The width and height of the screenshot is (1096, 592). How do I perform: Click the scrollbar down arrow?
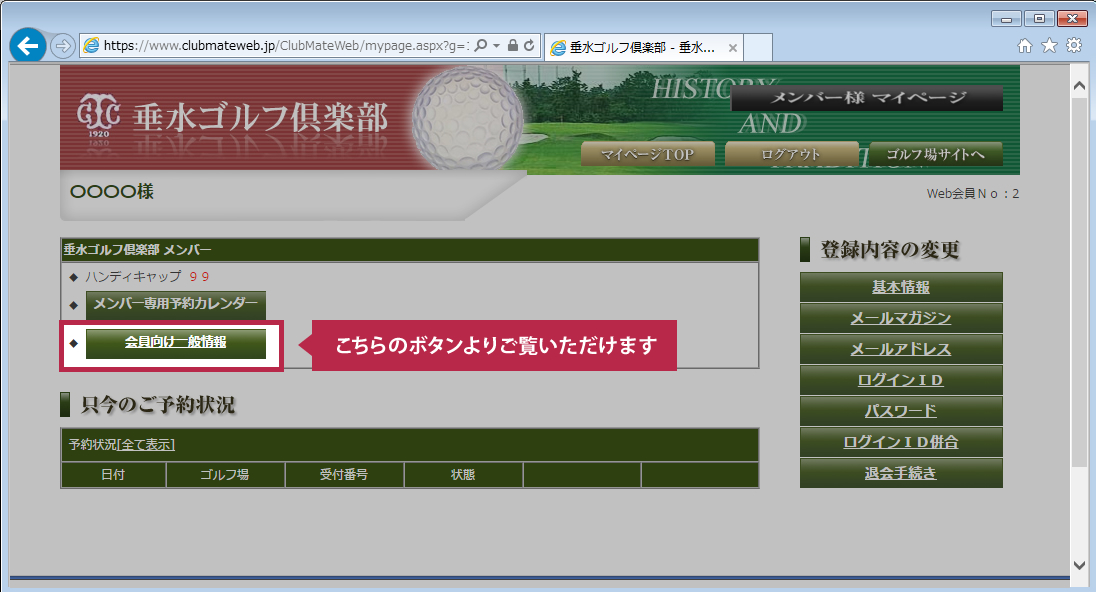pyautogui.click(x=1079, y=565)
